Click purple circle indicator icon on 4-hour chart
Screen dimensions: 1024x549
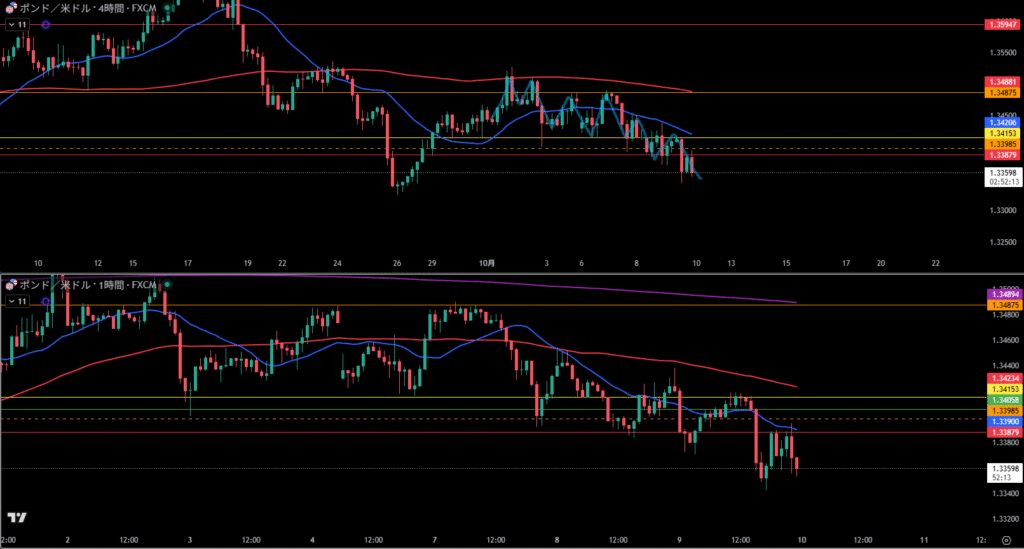tap(46, 24)
